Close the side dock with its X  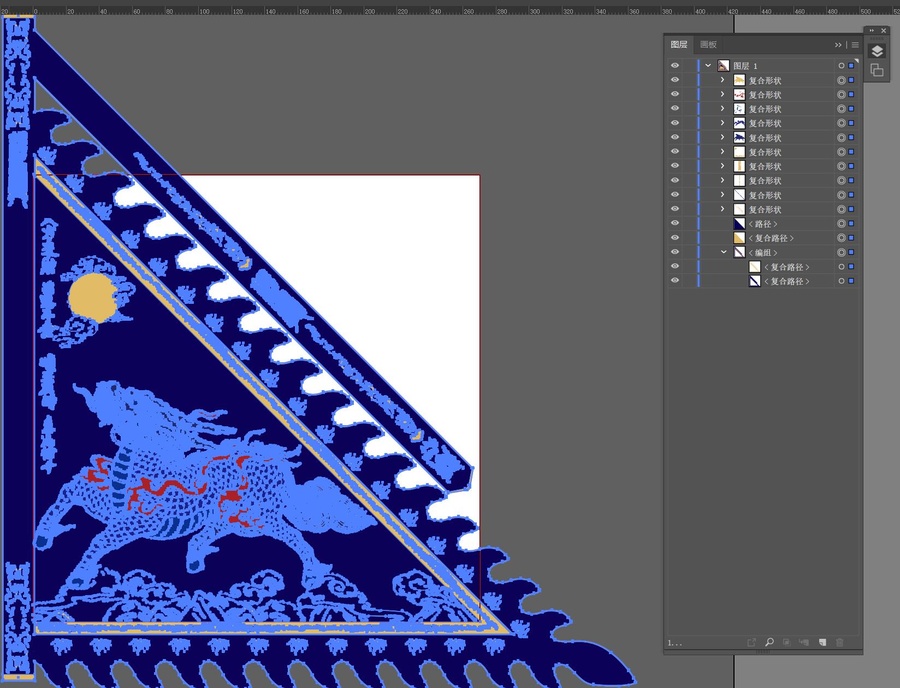click(x=884, y=30)
